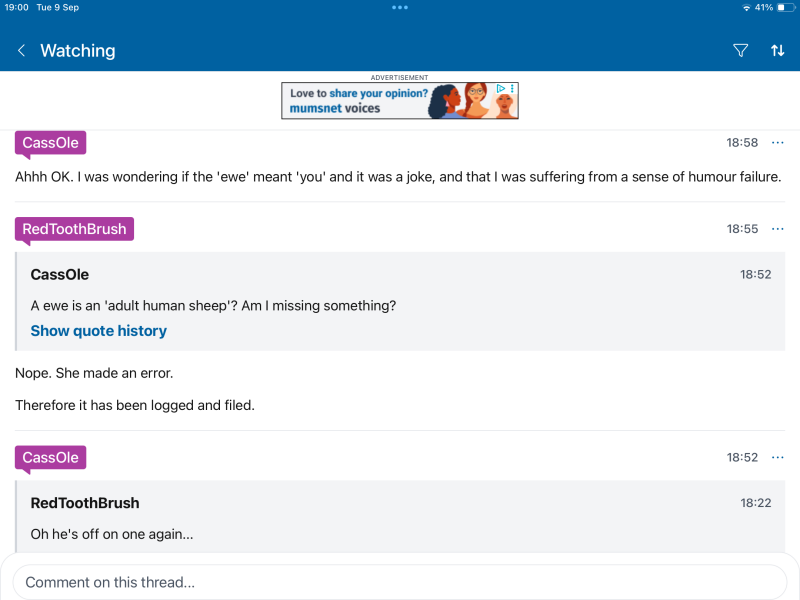Tap the back arrow beside Watching
This screenshot has width=800, height=600.
(21, 51)
